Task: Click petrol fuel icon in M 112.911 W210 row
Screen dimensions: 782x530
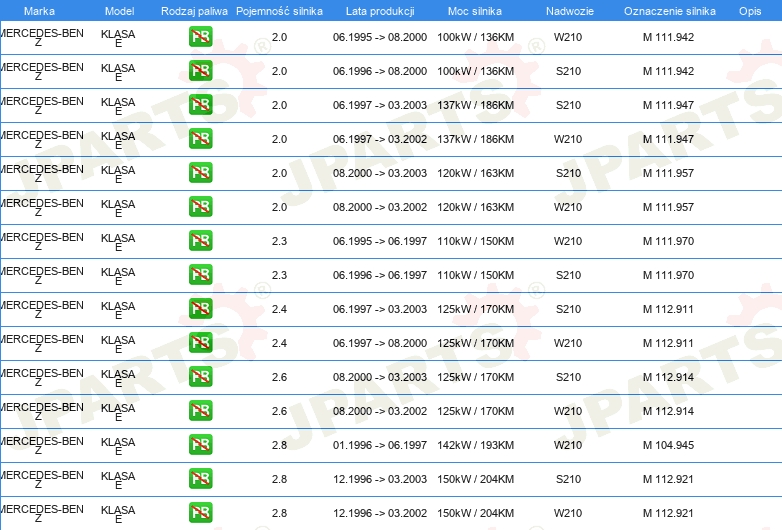Action: [x=200, y=343]
